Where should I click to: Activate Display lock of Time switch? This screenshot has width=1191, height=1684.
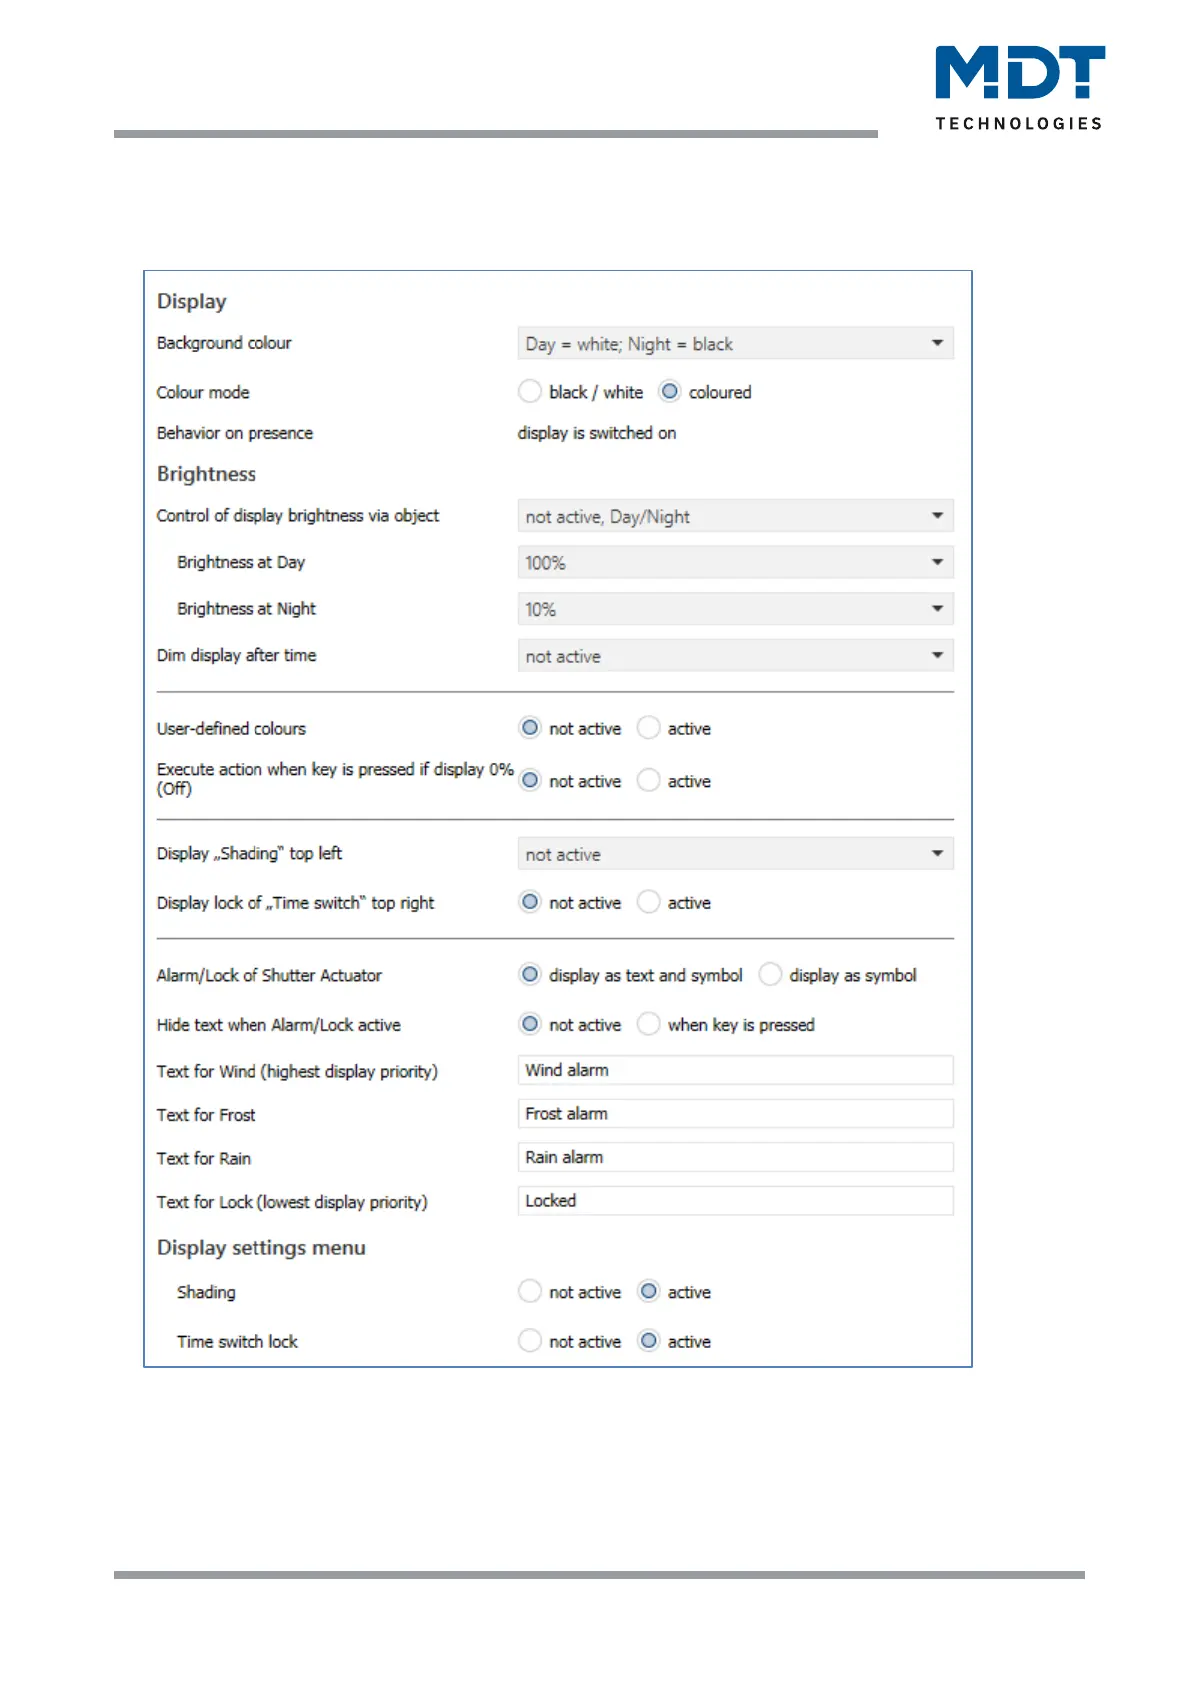click(649, 902)
